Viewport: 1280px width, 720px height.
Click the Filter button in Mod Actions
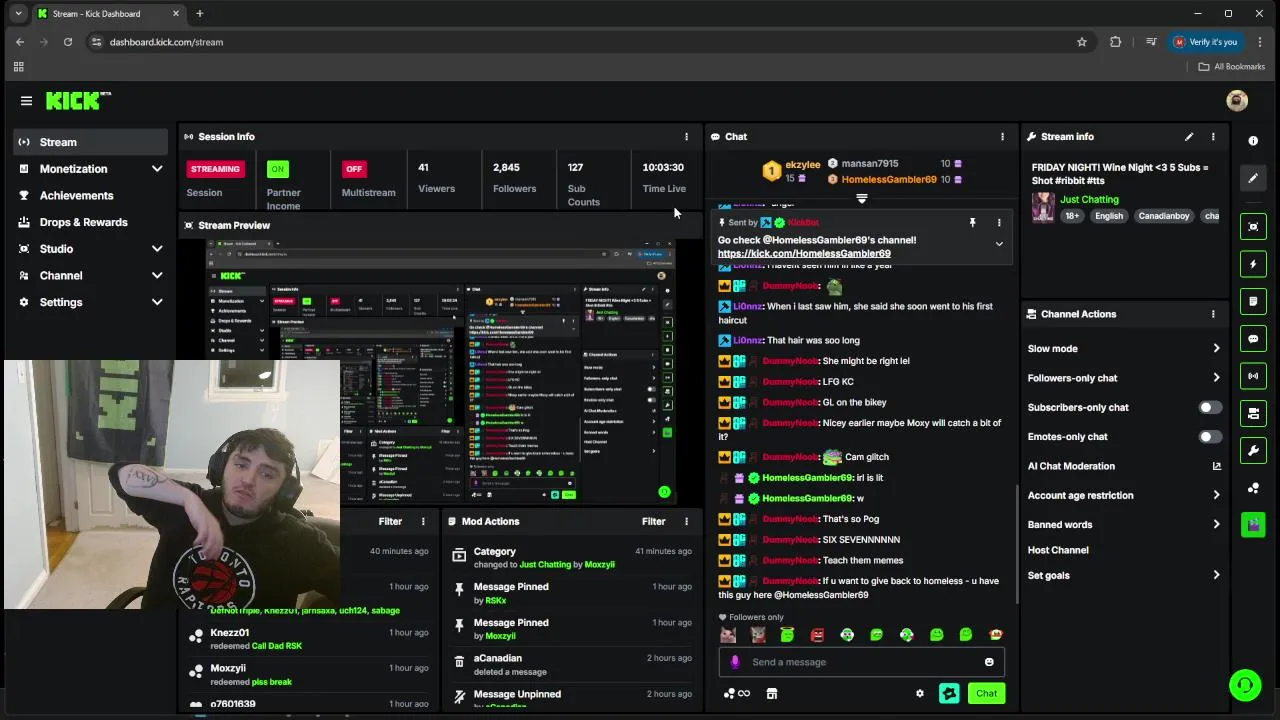click(x=653, y=522)
